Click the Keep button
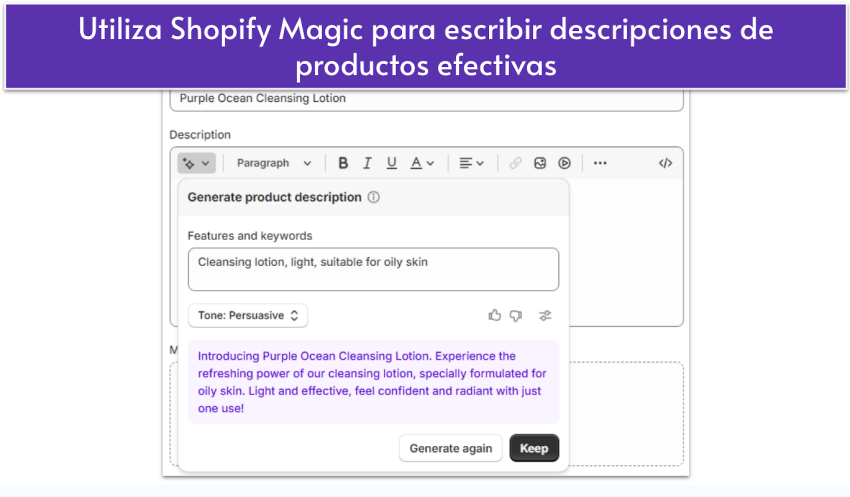 tap(534, 448)
